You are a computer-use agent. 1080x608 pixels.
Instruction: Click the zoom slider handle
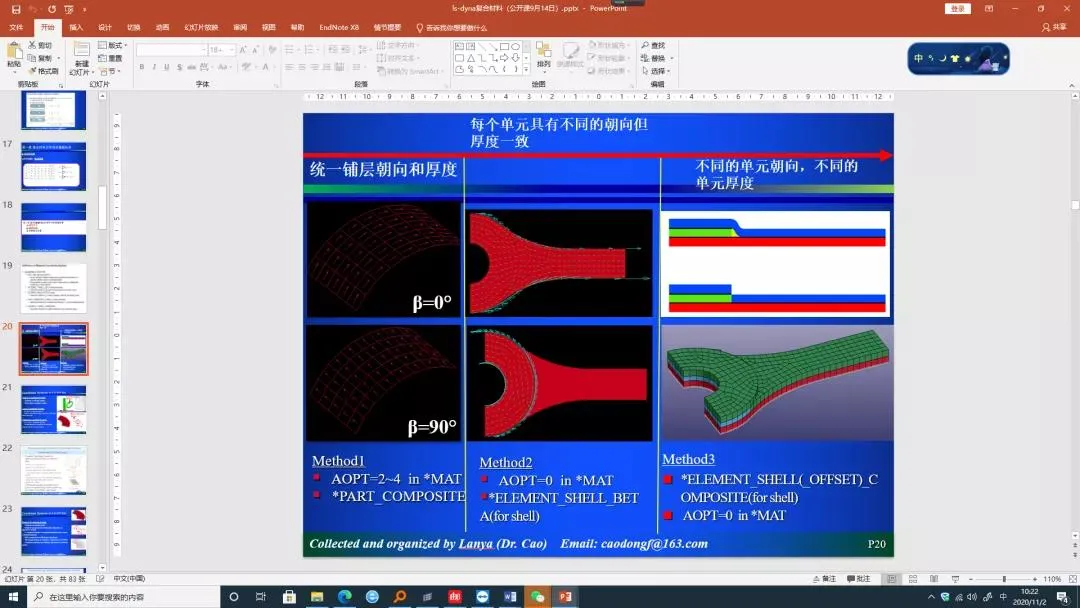pos(1004,579)
